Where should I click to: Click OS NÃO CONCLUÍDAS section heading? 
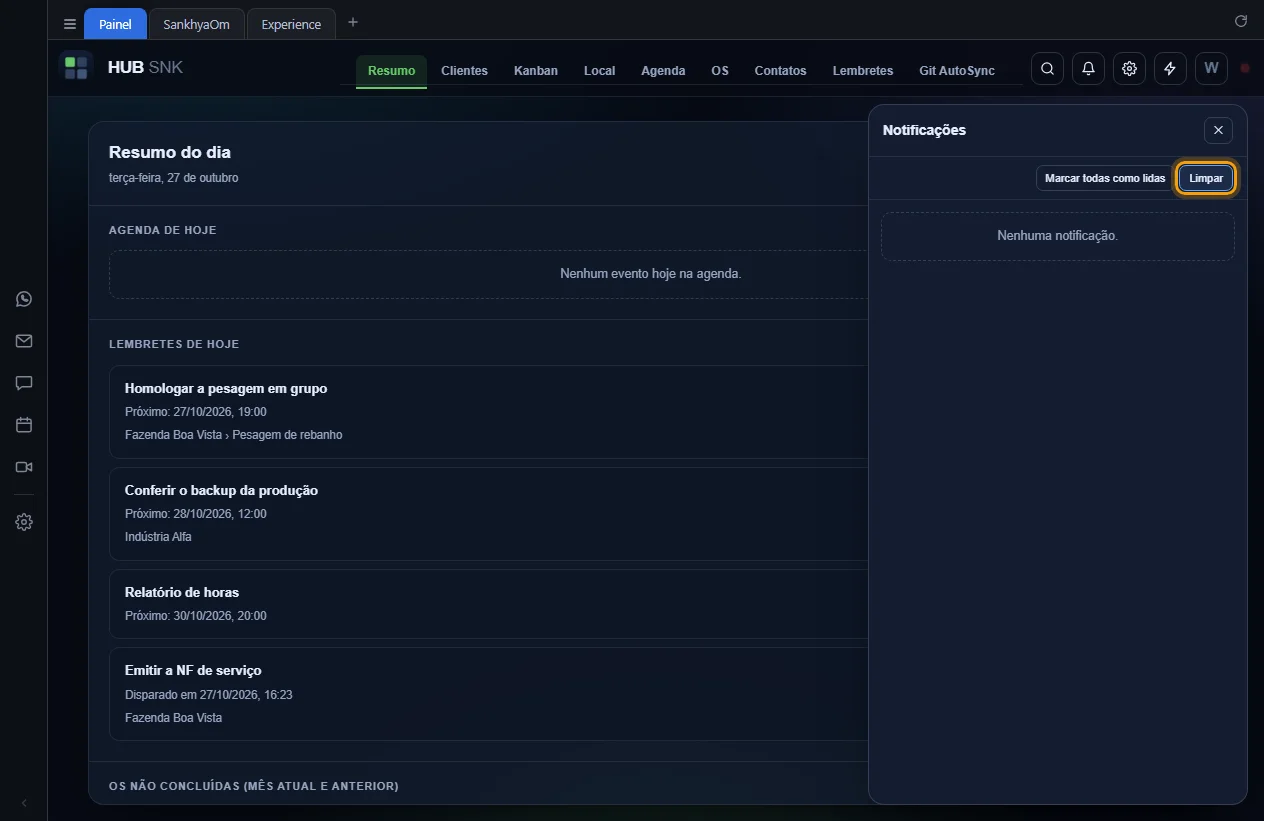coord(254,786)
